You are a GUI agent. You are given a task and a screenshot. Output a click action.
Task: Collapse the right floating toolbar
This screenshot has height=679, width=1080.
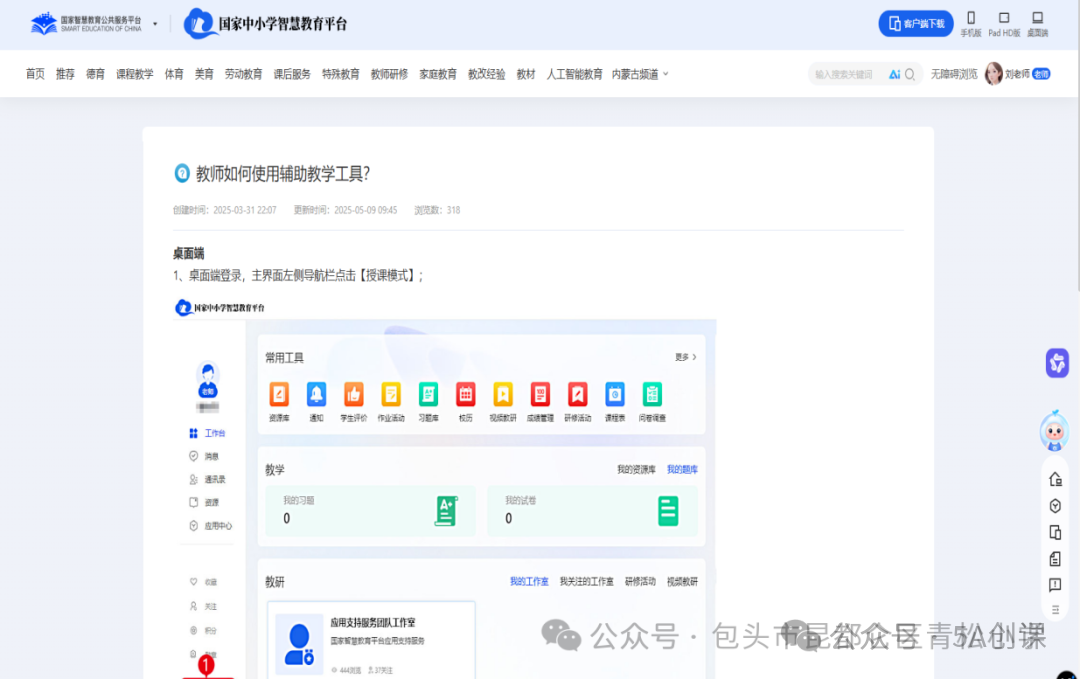tap(1055, 609)
